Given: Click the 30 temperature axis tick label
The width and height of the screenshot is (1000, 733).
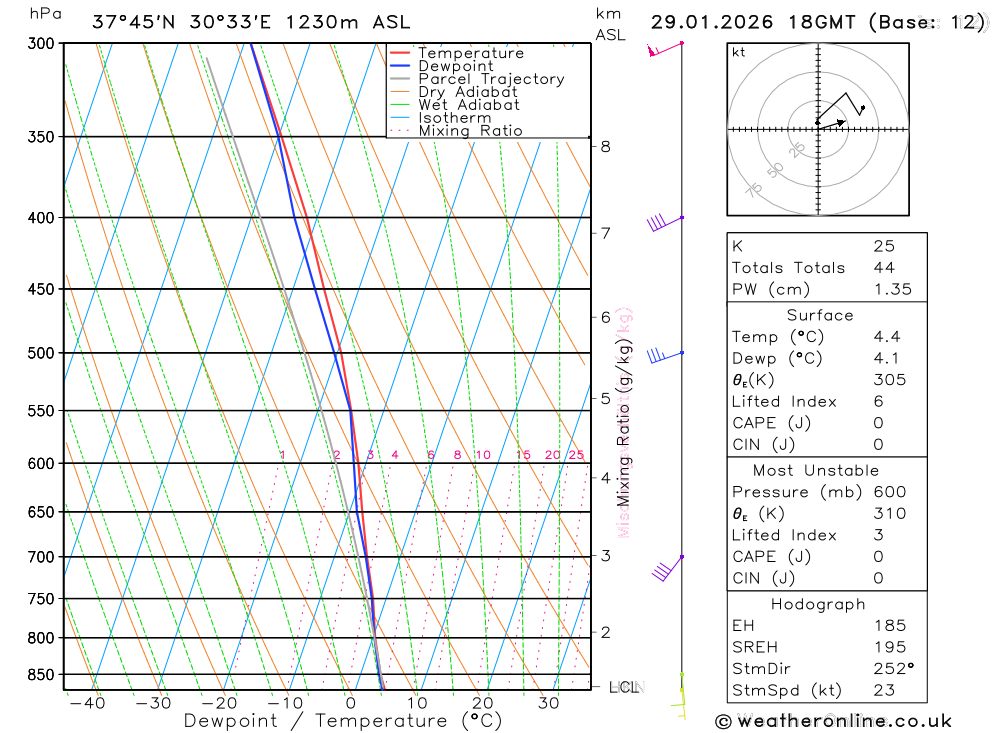Looking at the screenshot, I should [548, 703].
